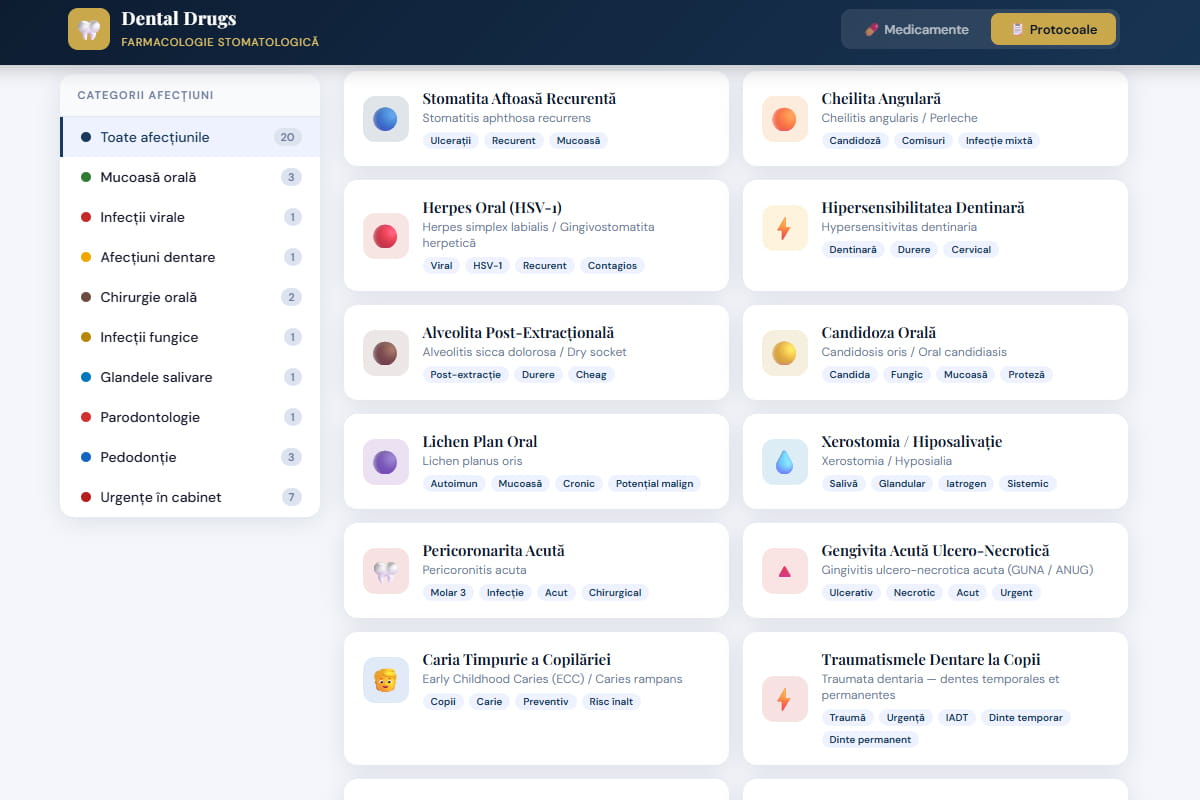
Task: Click the purple sphere icon for Lichen Plan Oral
Action: 385,462
